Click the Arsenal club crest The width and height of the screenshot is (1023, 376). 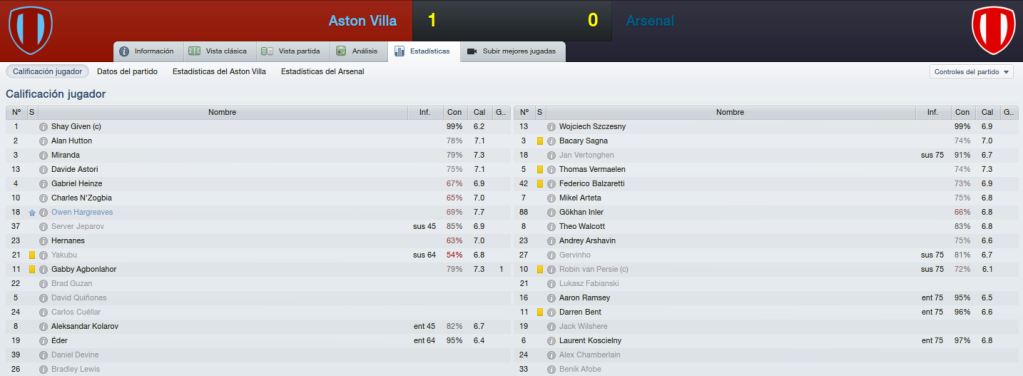[993, 30]
